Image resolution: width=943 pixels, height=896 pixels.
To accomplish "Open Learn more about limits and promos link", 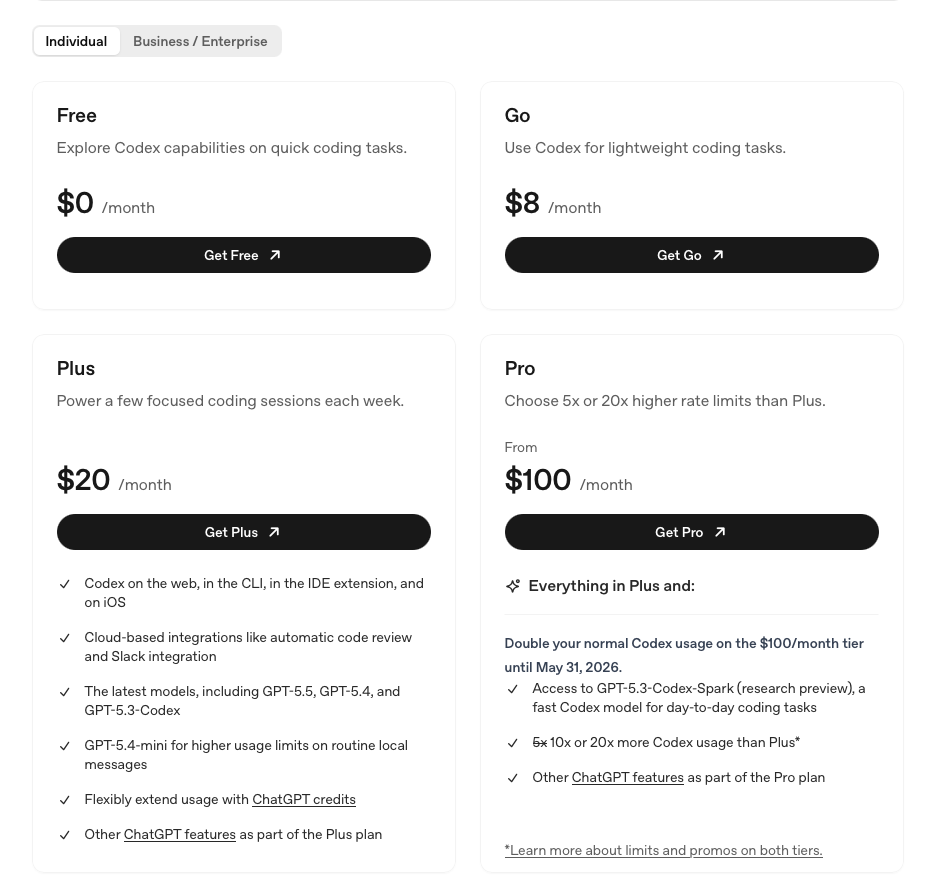I will click(663, 850).
